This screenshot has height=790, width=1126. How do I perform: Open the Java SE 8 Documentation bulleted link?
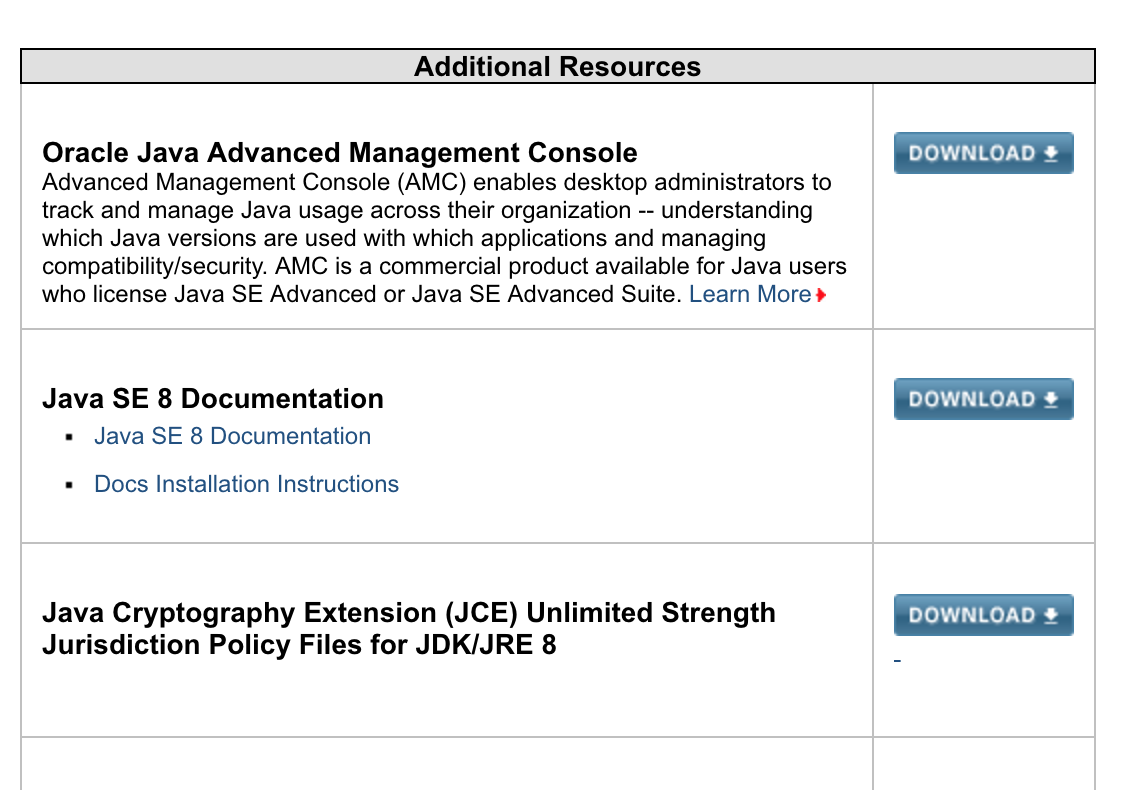pyautogui.click(x=232, y=436)
